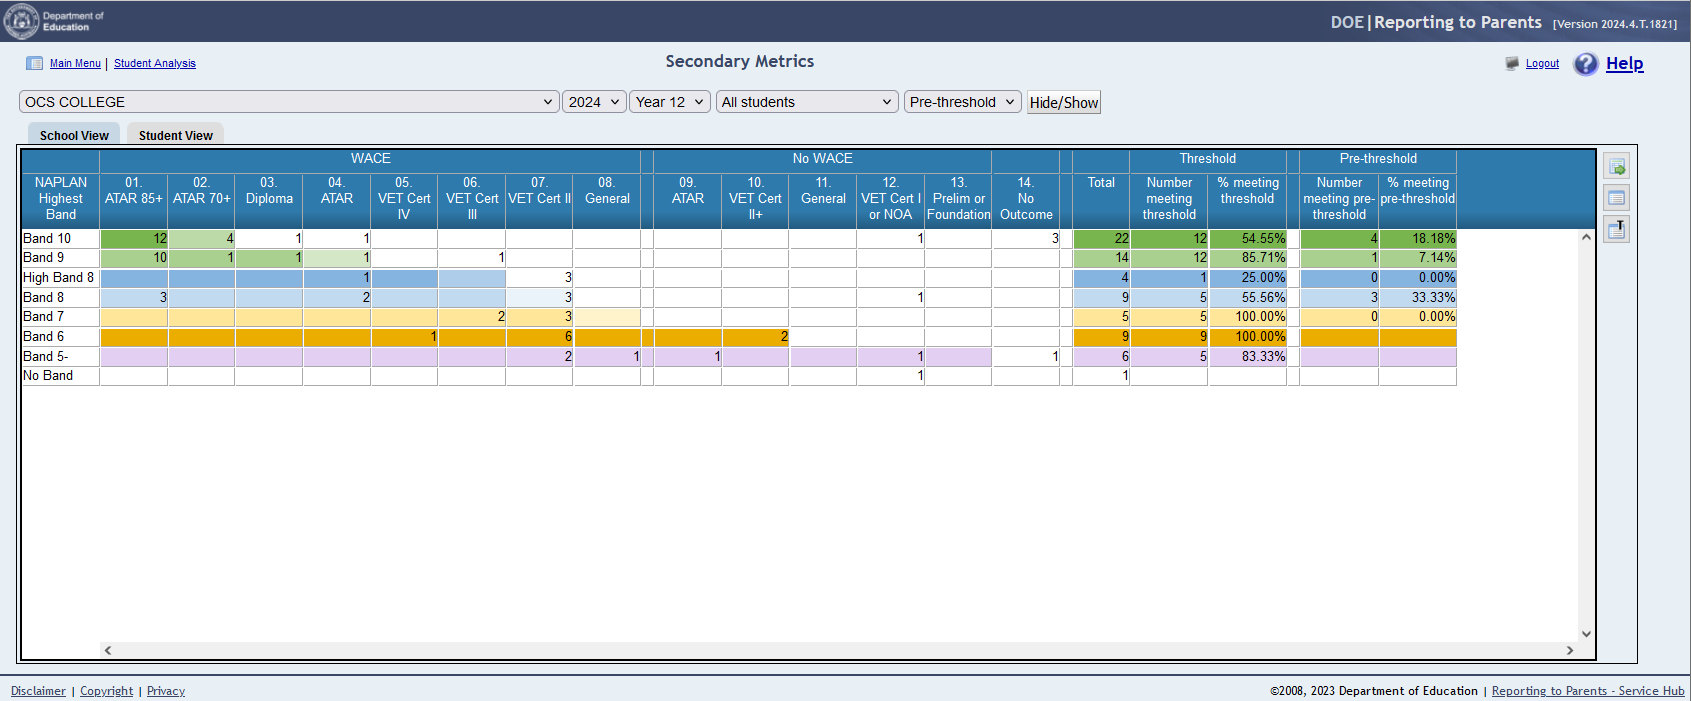
Task: Click the table icon marked with T
Action: point(1616,229)
